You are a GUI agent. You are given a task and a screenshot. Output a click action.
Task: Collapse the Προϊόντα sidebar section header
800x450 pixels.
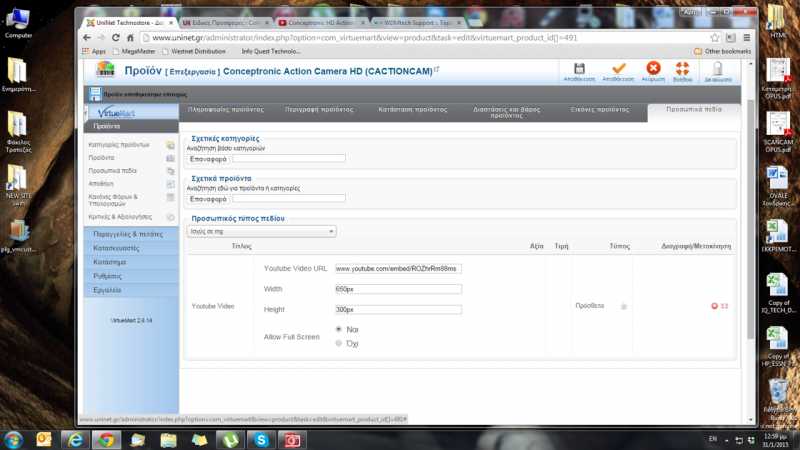pyautogui.click(x=131, y=126)
